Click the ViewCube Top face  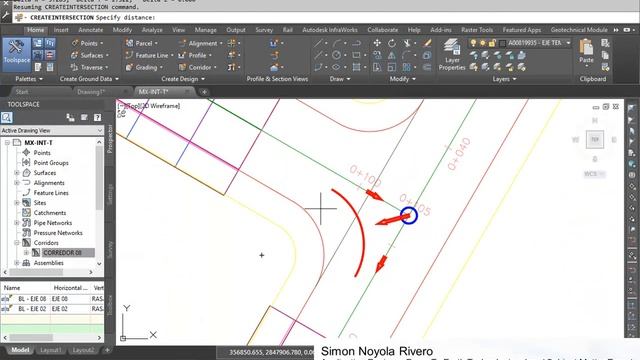click(595, 140)
